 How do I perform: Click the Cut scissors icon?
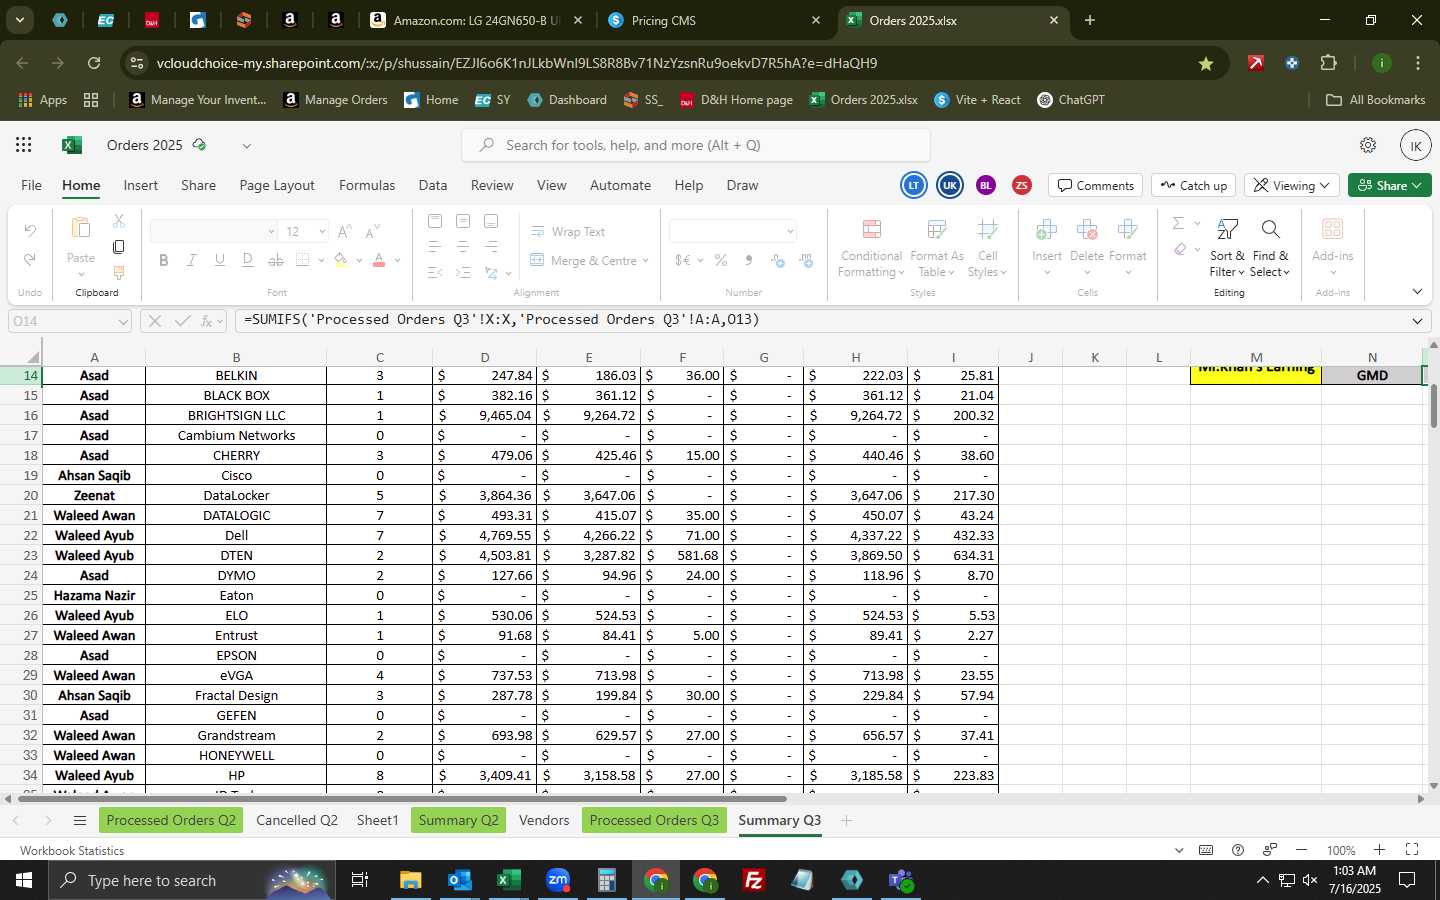tap(119, 221)
